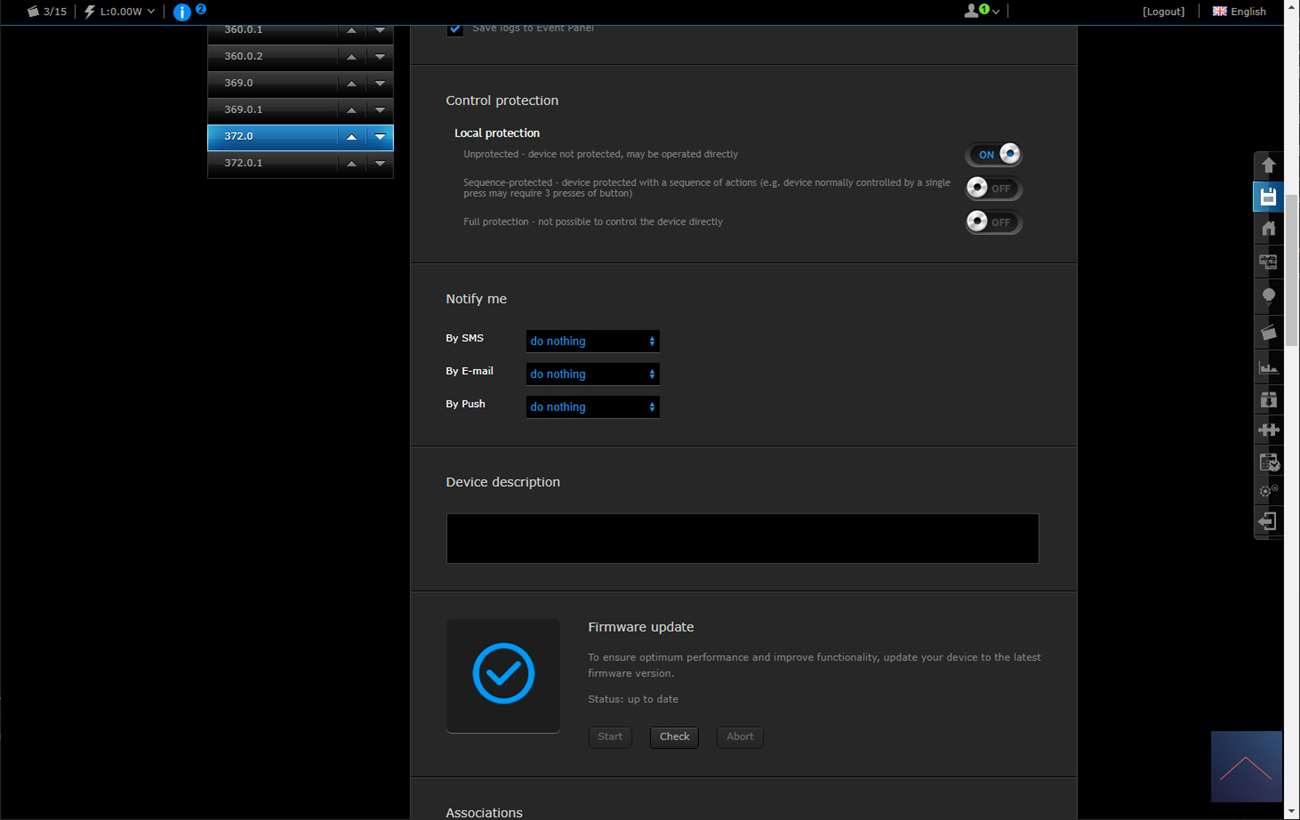Screen dimensions: 1300x820
Task: Expand the power consumption L:0.00W indicator
Action: pyautogui.click(x=120, y=12)
